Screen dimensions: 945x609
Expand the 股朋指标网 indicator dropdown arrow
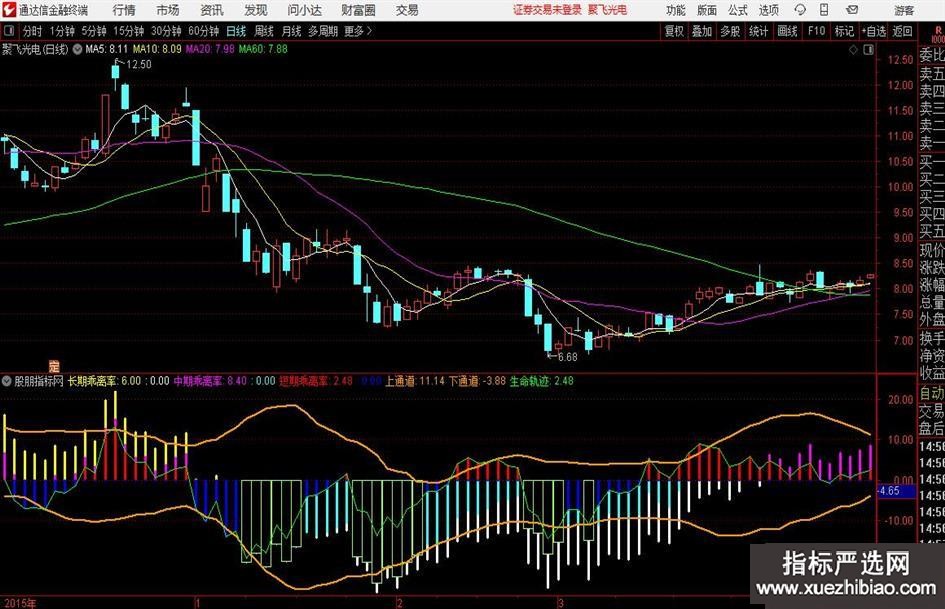[x=7, y=381]
